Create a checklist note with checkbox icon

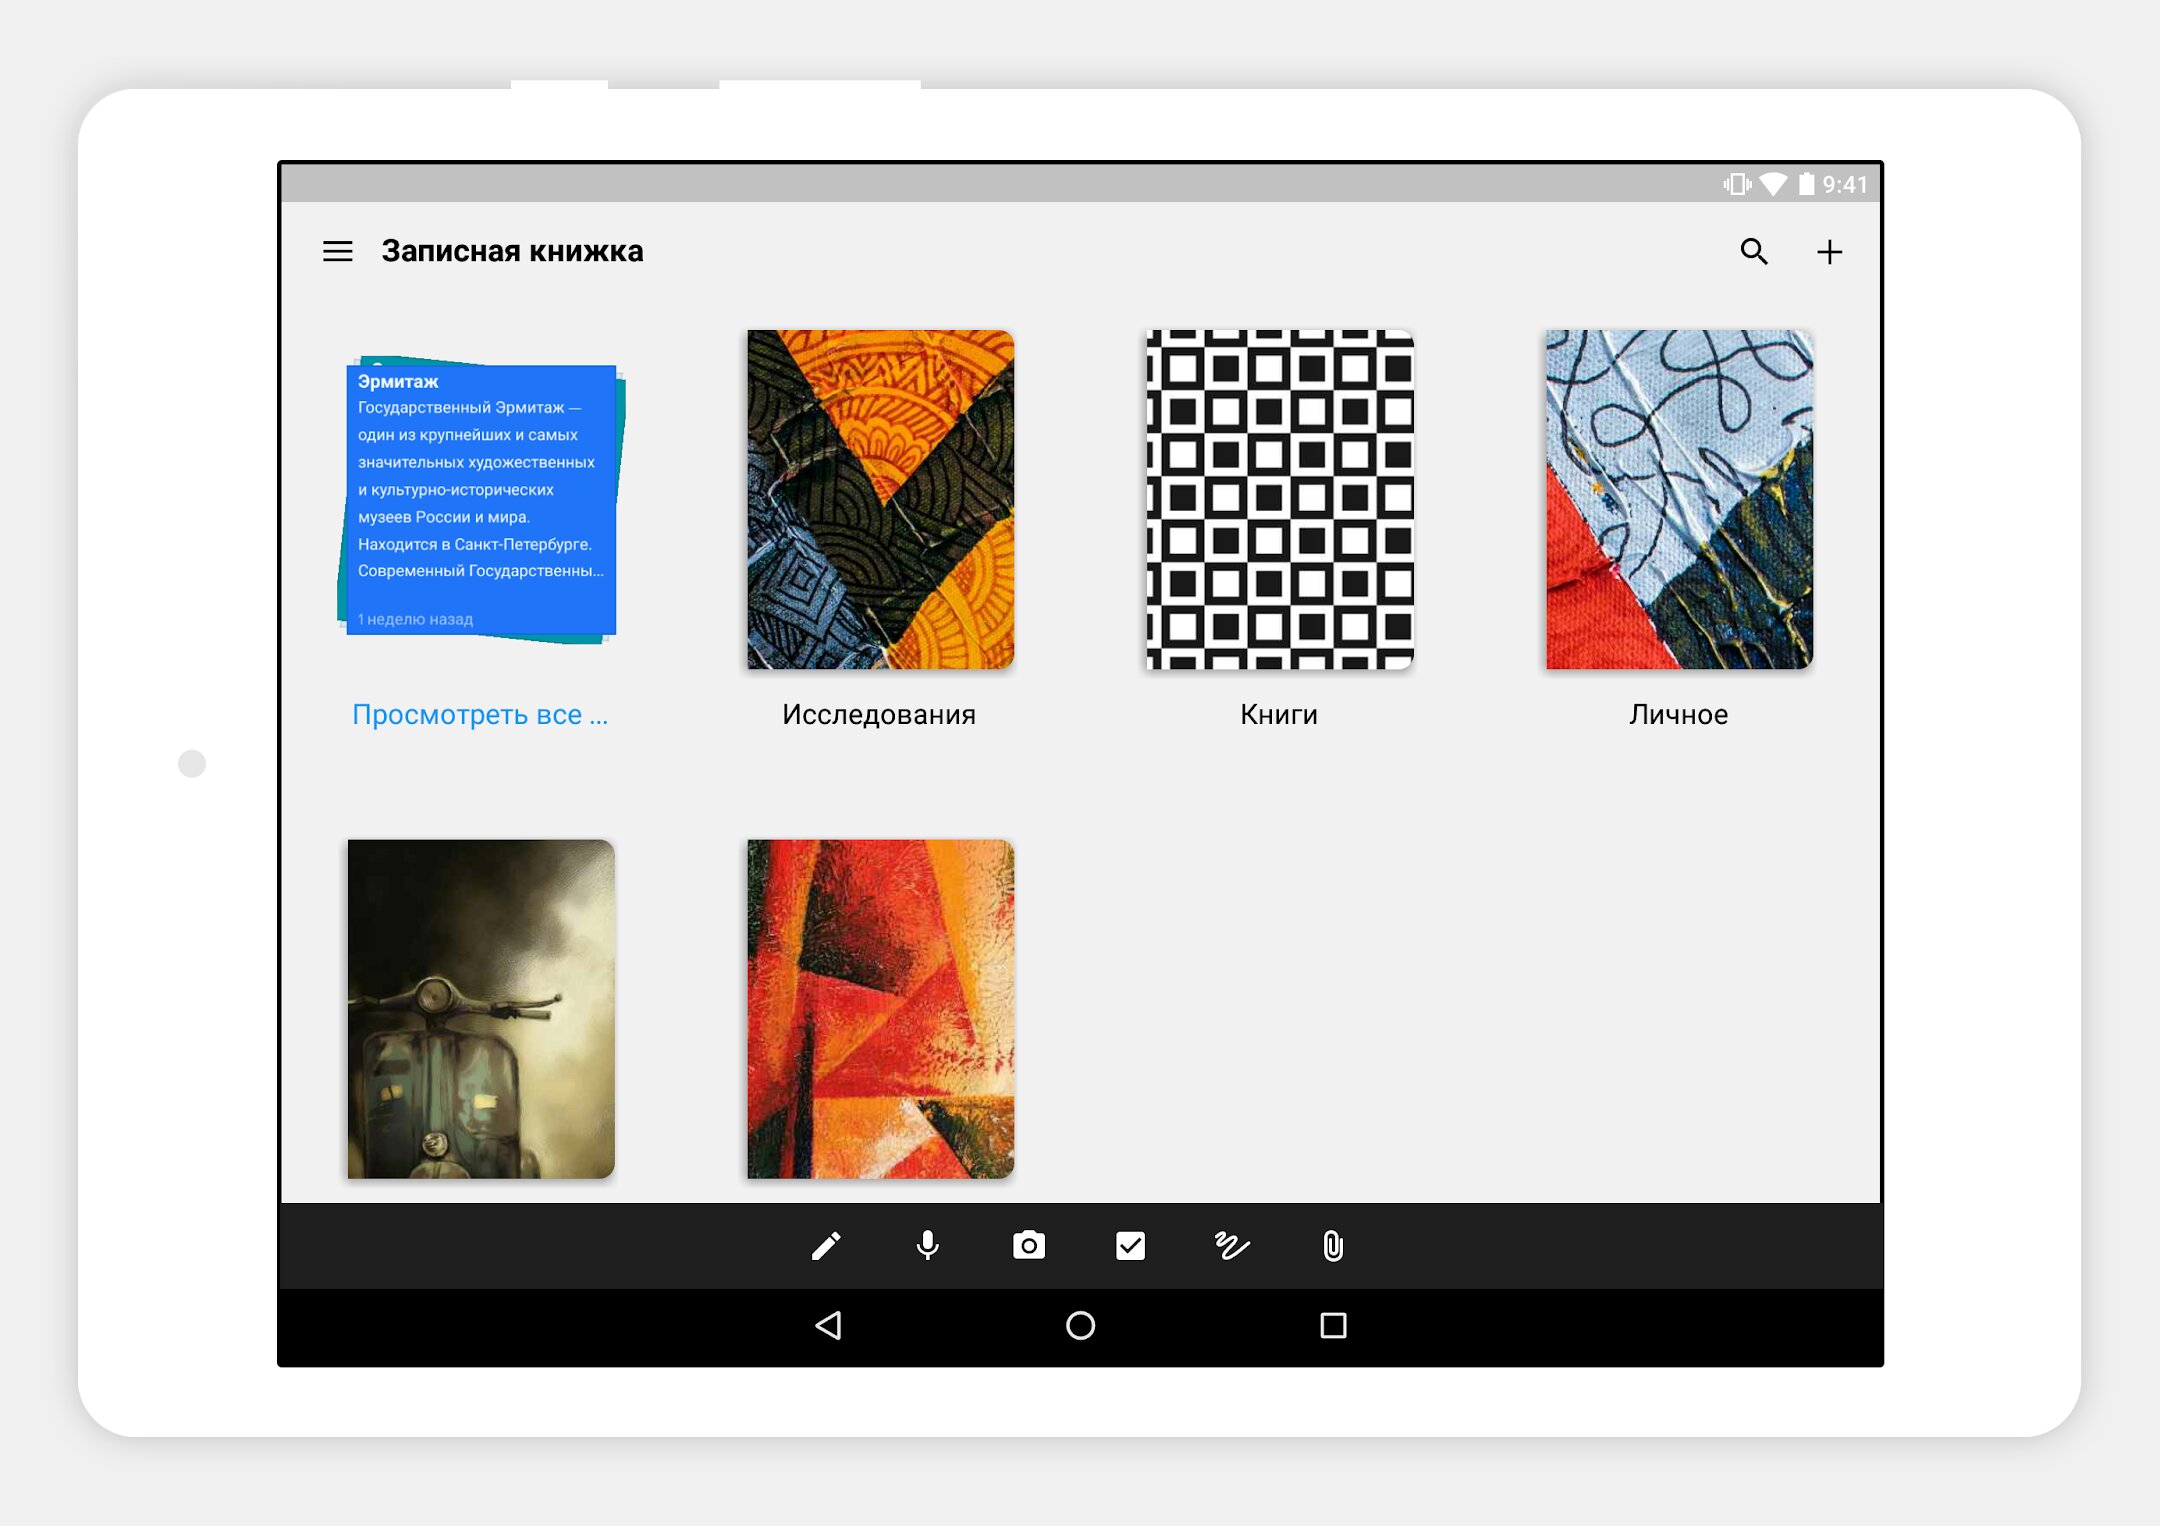tap(1130, 1245)
